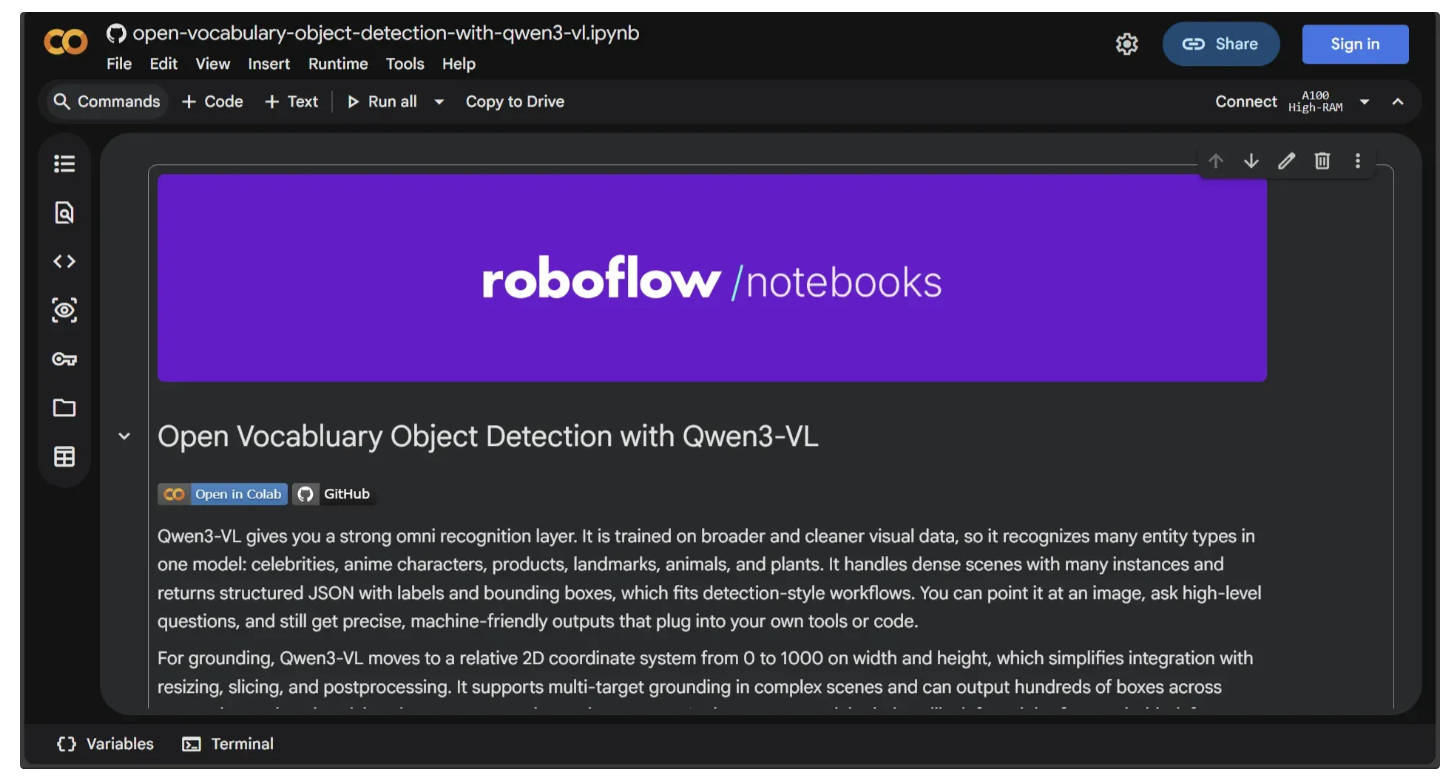The image size is (1450, 782).
Task: Open the Insert menu
Action: [x=269, y=64]
